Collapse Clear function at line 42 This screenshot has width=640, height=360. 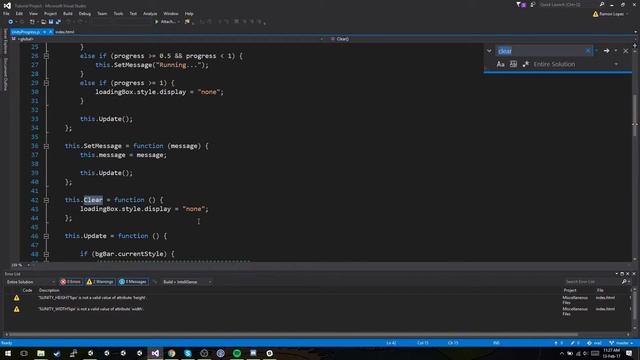[x=46, y=200]
